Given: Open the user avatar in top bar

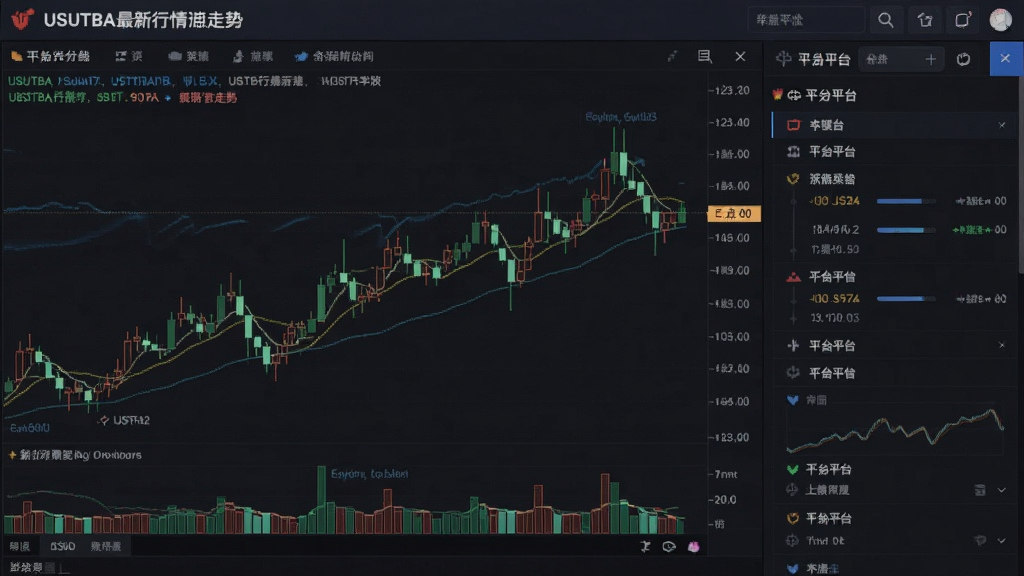Looking at the screenshot, I should [x=1000, y=20].
